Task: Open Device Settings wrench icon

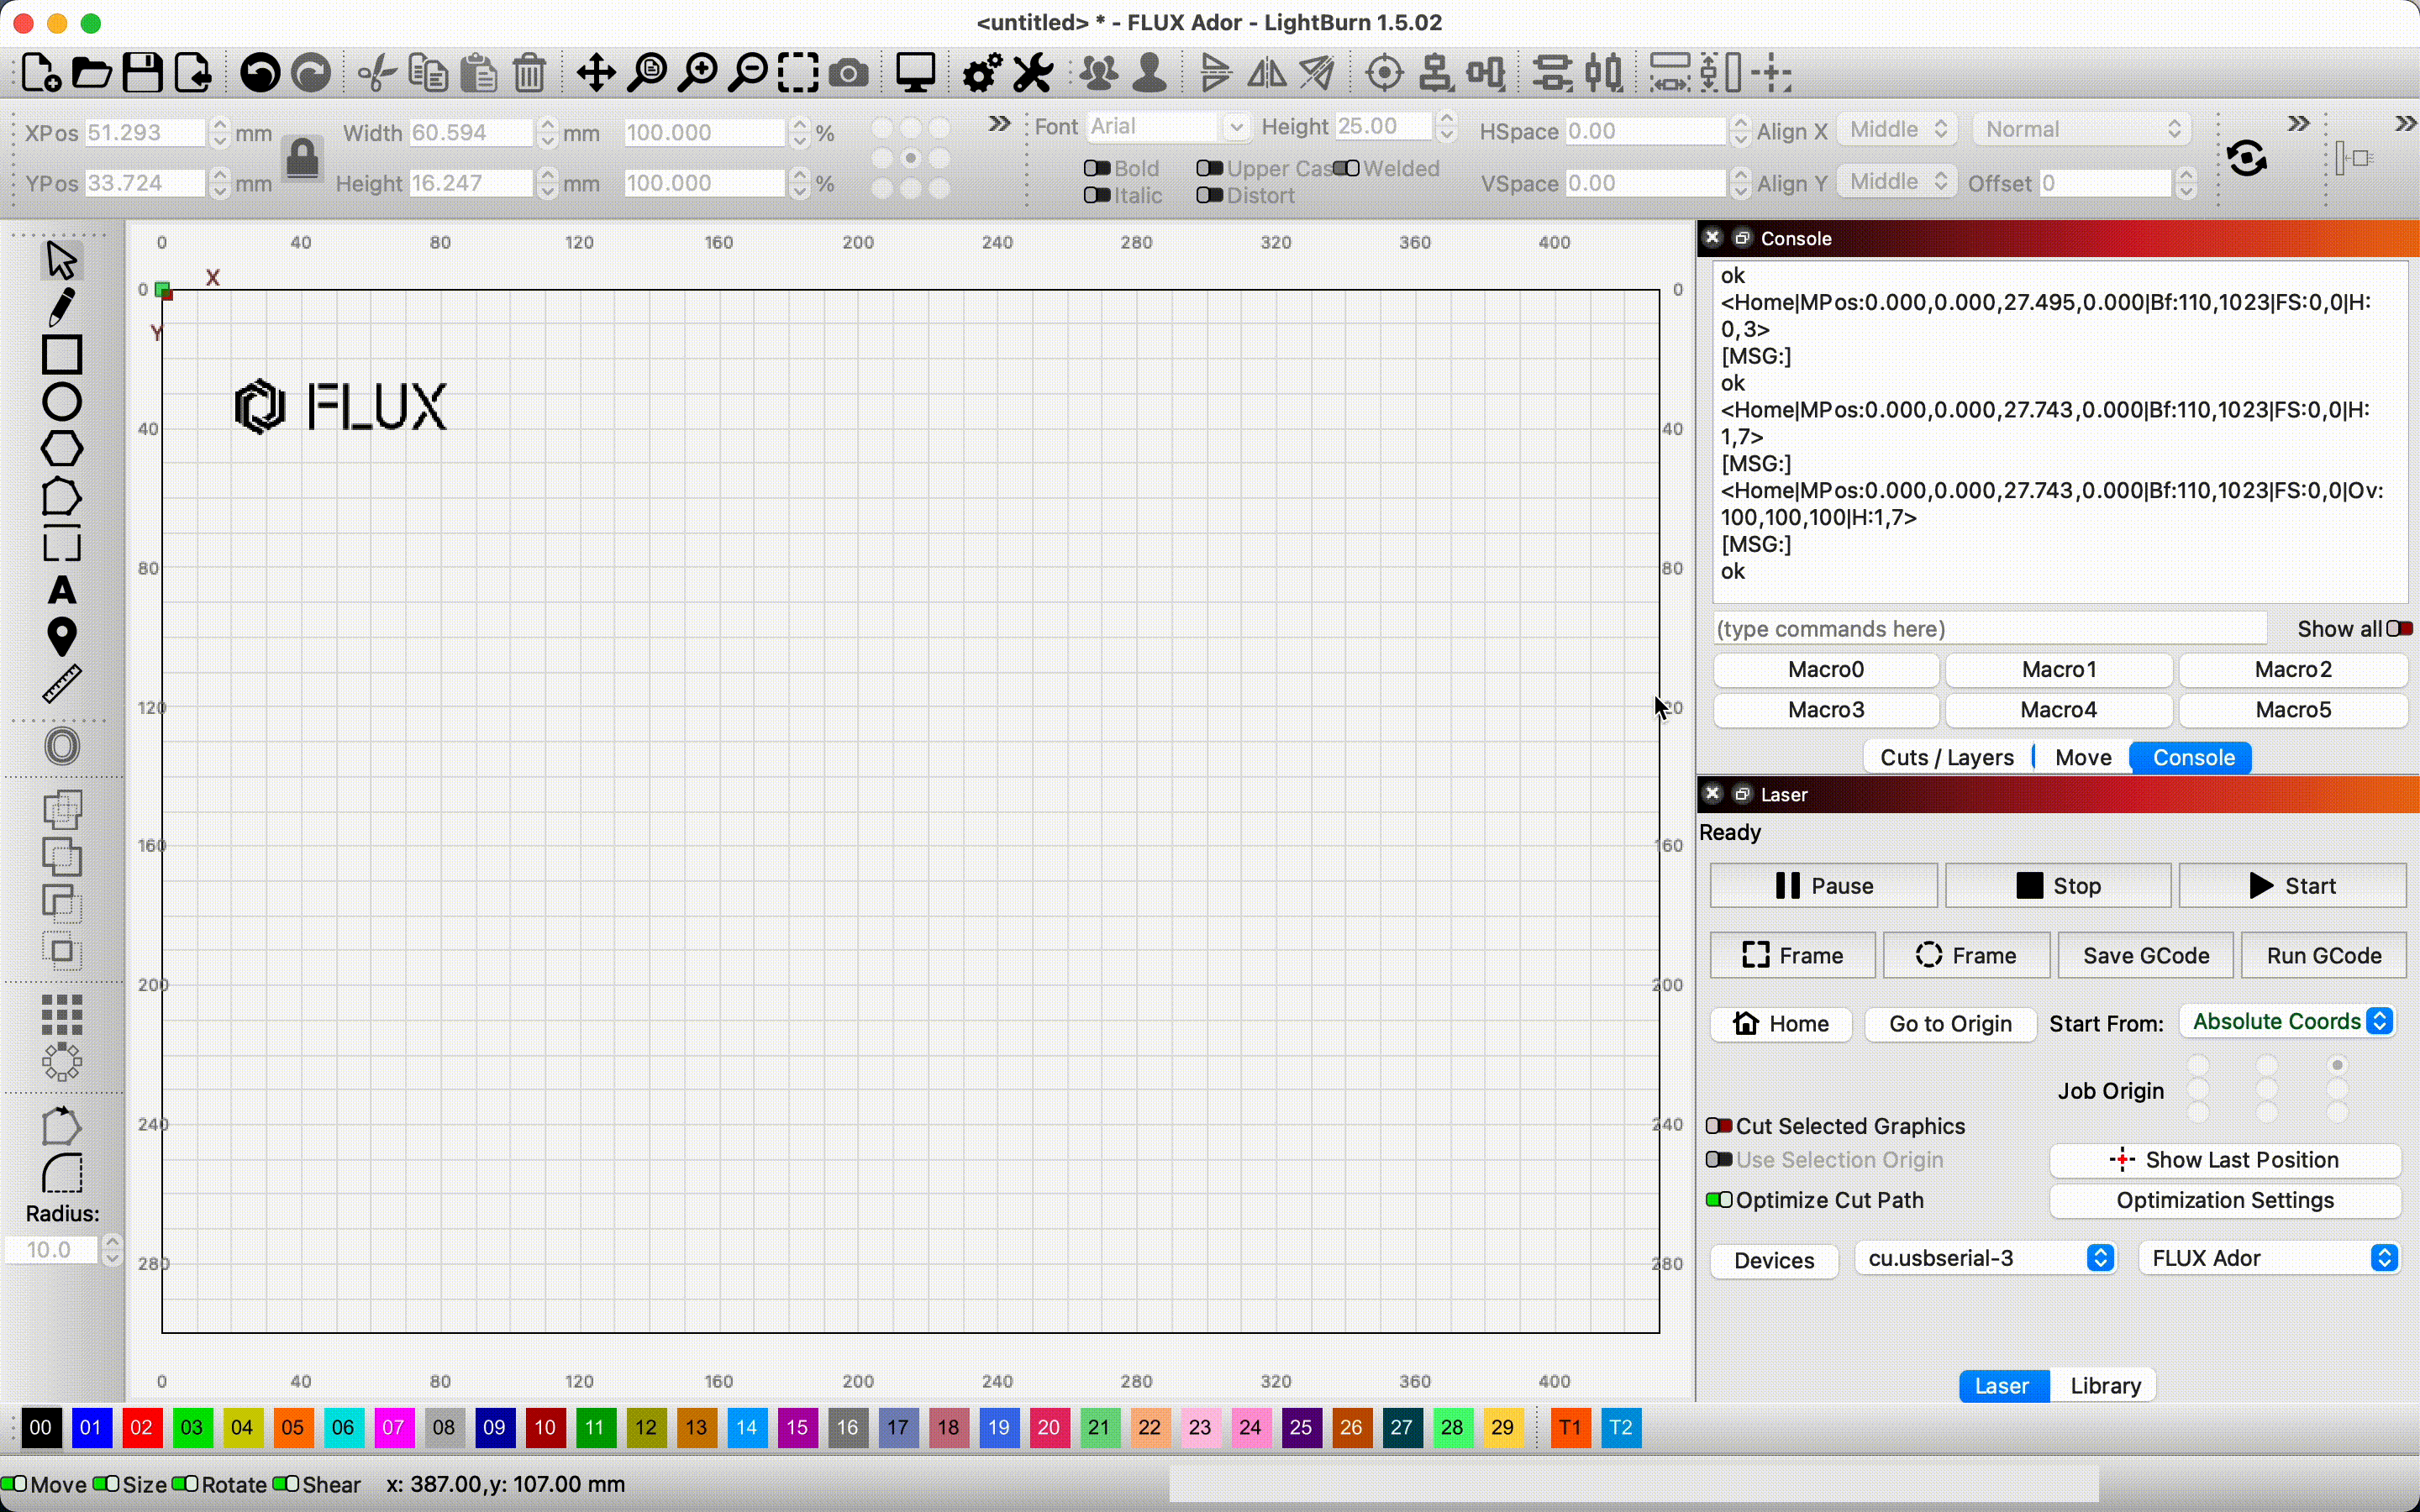Action: tap(1033, 73)
